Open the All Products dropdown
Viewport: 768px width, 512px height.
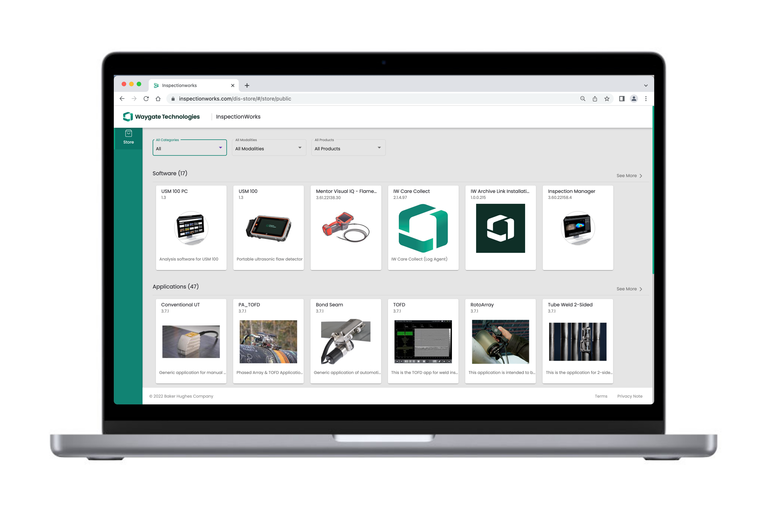coord(348,147)
